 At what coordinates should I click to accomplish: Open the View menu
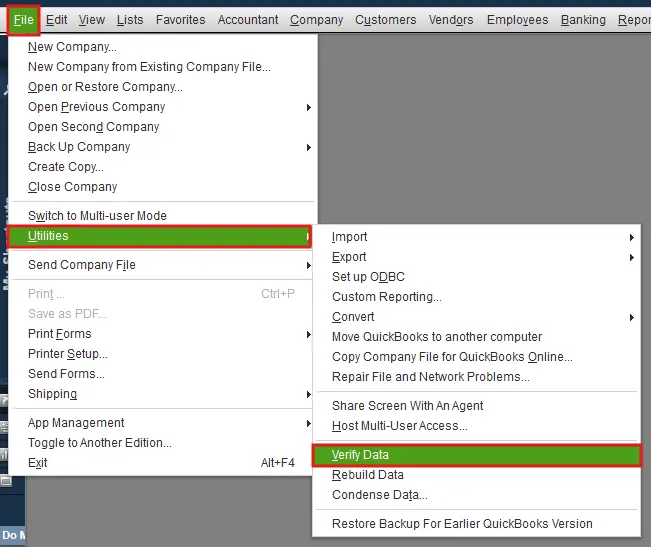(x=92, y=20)
